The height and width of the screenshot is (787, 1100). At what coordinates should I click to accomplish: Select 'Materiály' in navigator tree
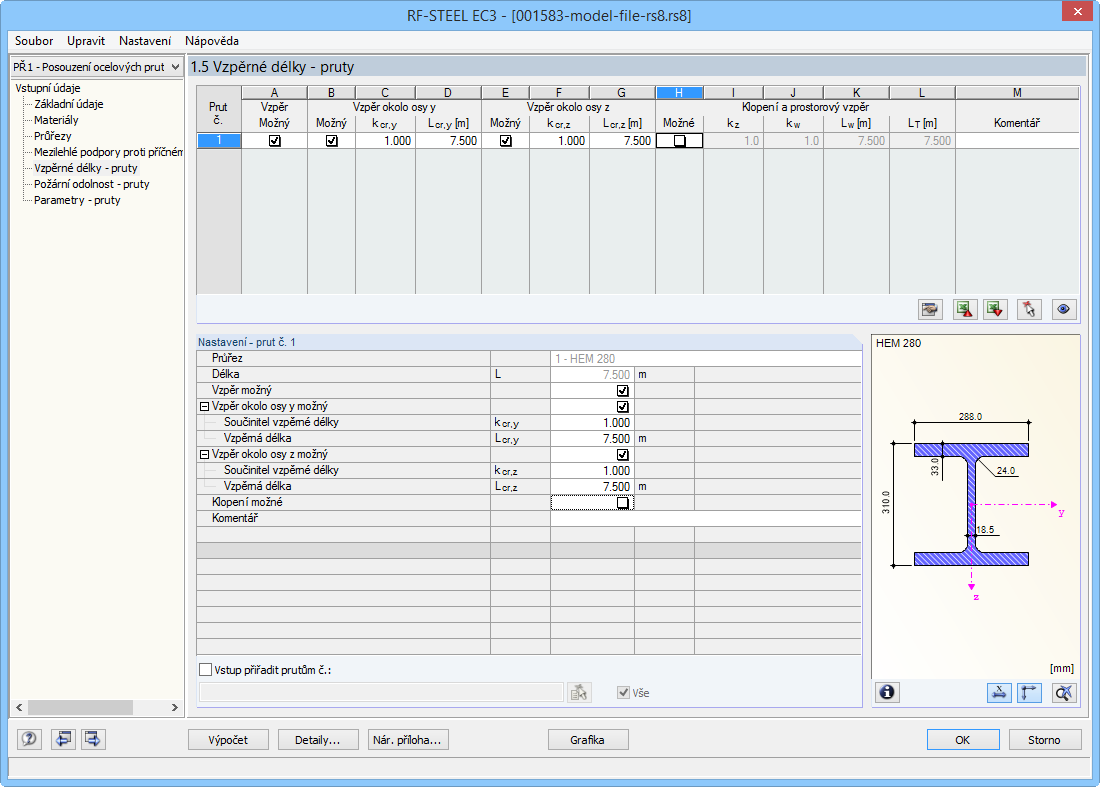pos(56,120)
